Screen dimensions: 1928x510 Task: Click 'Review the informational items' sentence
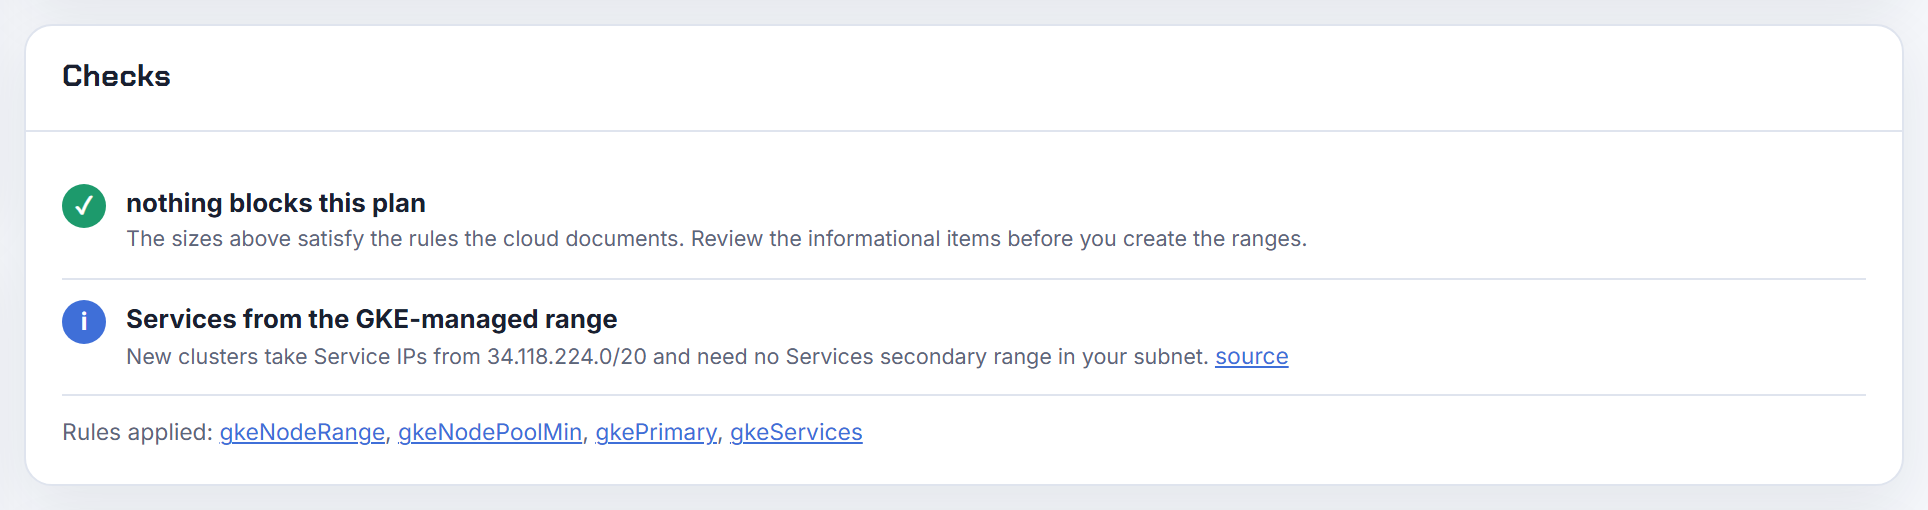846,239
